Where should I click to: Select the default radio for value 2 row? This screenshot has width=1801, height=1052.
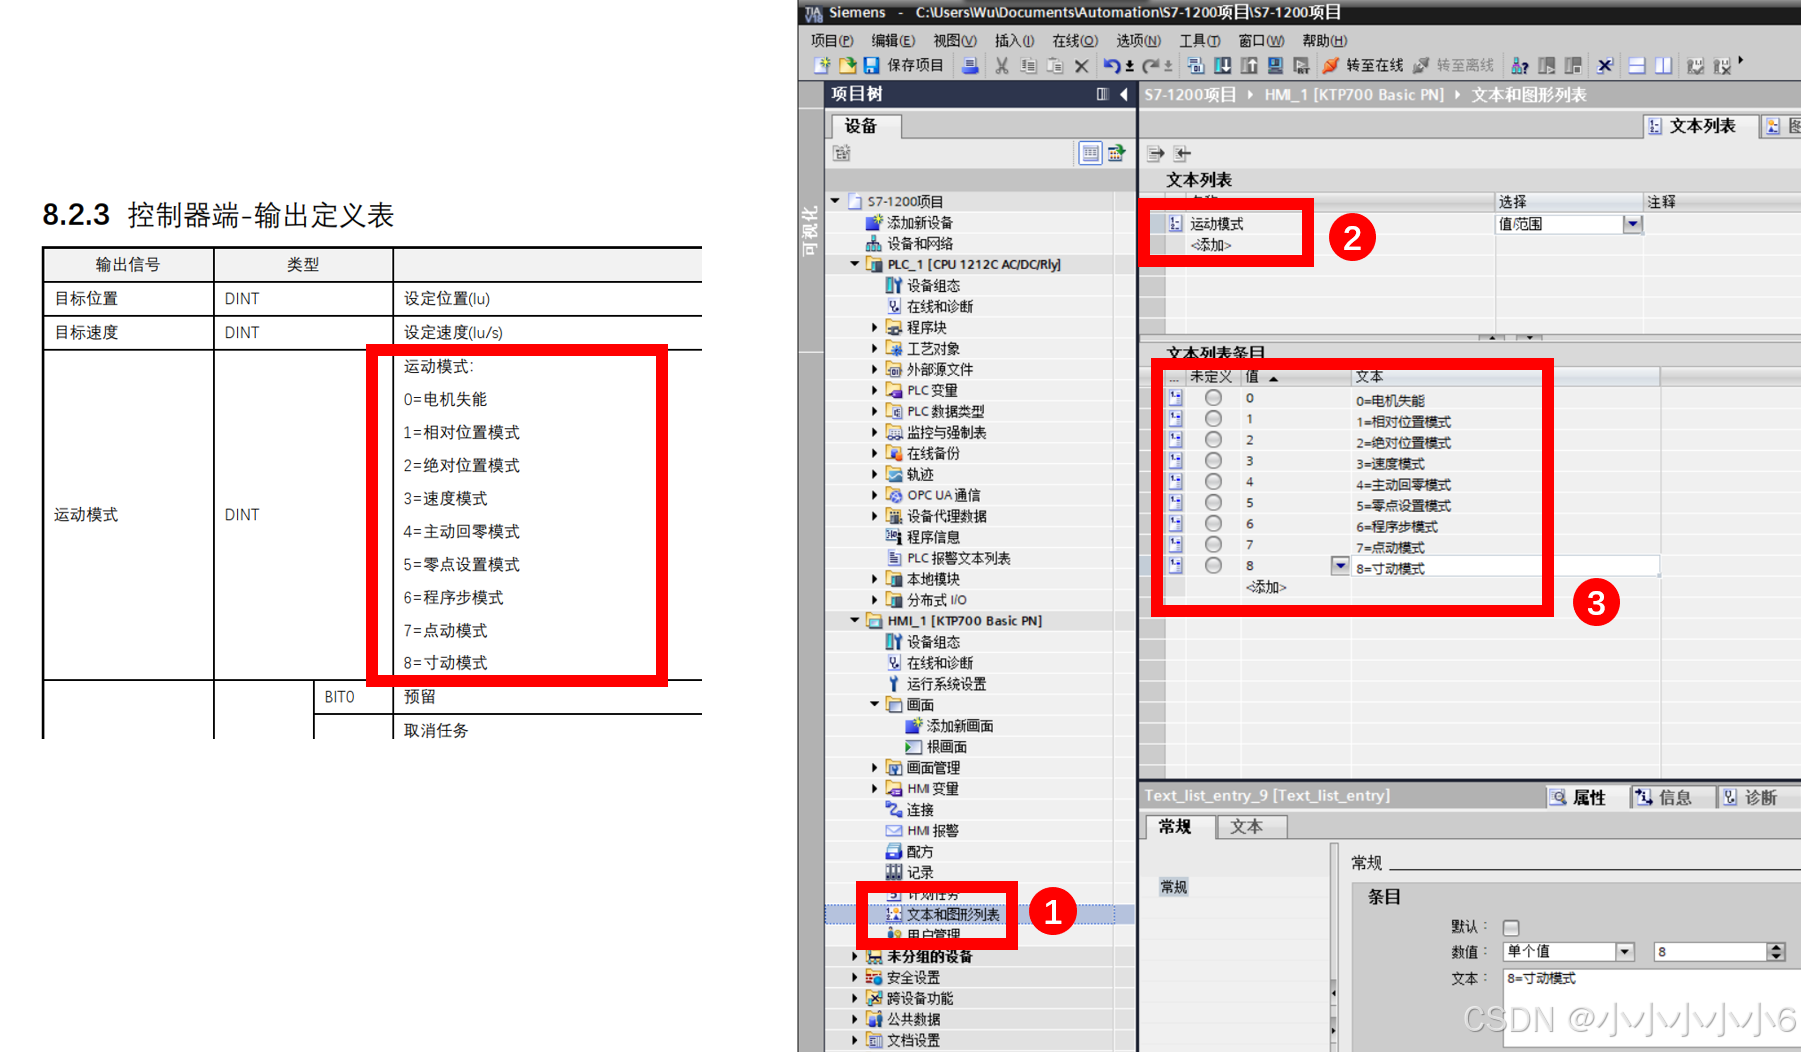[x=1213, y=440]
